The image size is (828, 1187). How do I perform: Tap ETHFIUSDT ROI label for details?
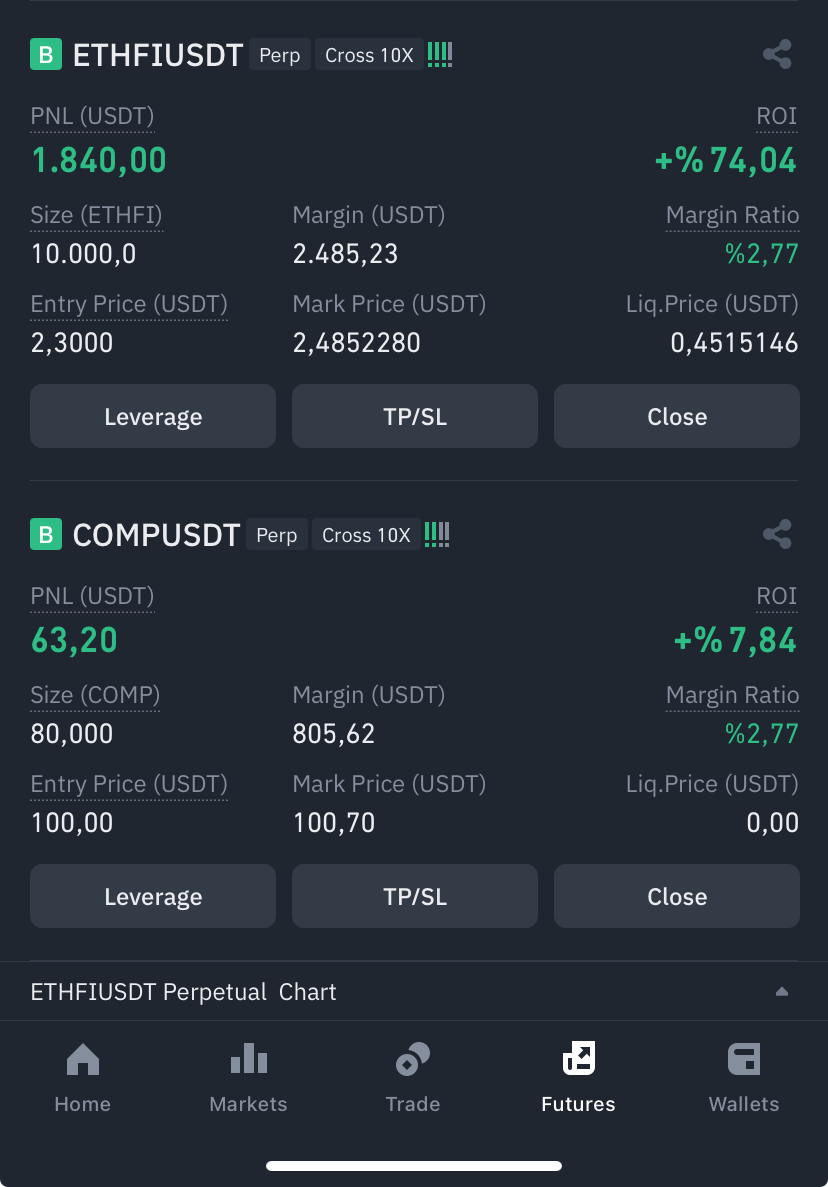click(x=777, y=116)
